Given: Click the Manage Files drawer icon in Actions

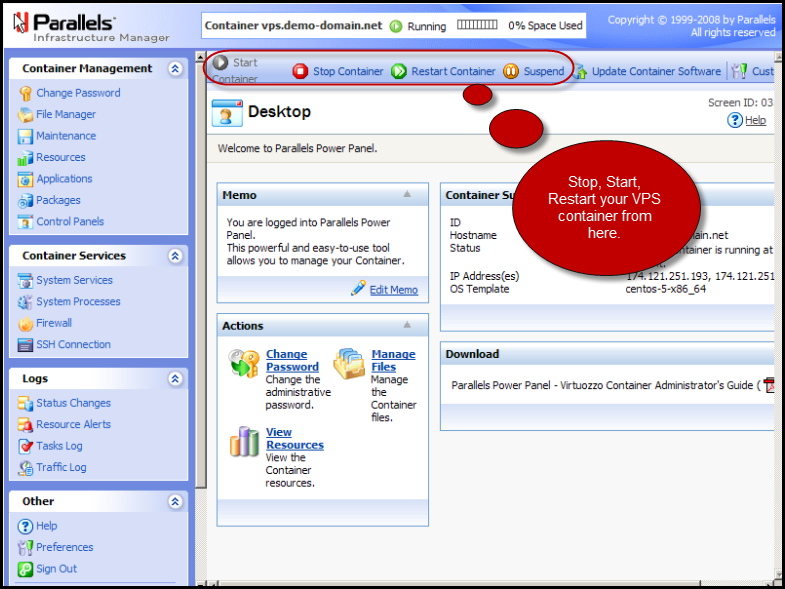Looking at the screenshot, I should (349, 364).
